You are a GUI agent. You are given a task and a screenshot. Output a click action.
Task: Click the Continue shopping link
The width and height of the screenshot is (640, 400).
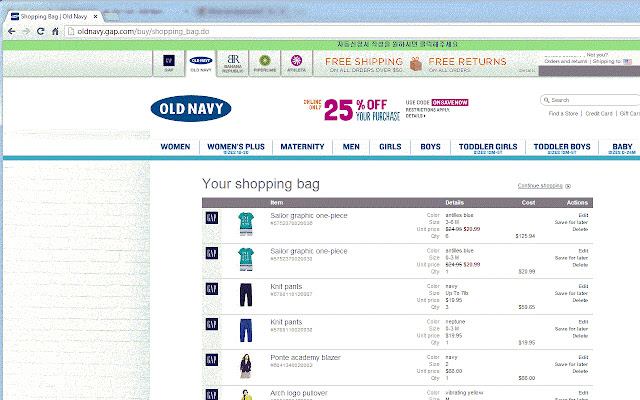point(540,186)
